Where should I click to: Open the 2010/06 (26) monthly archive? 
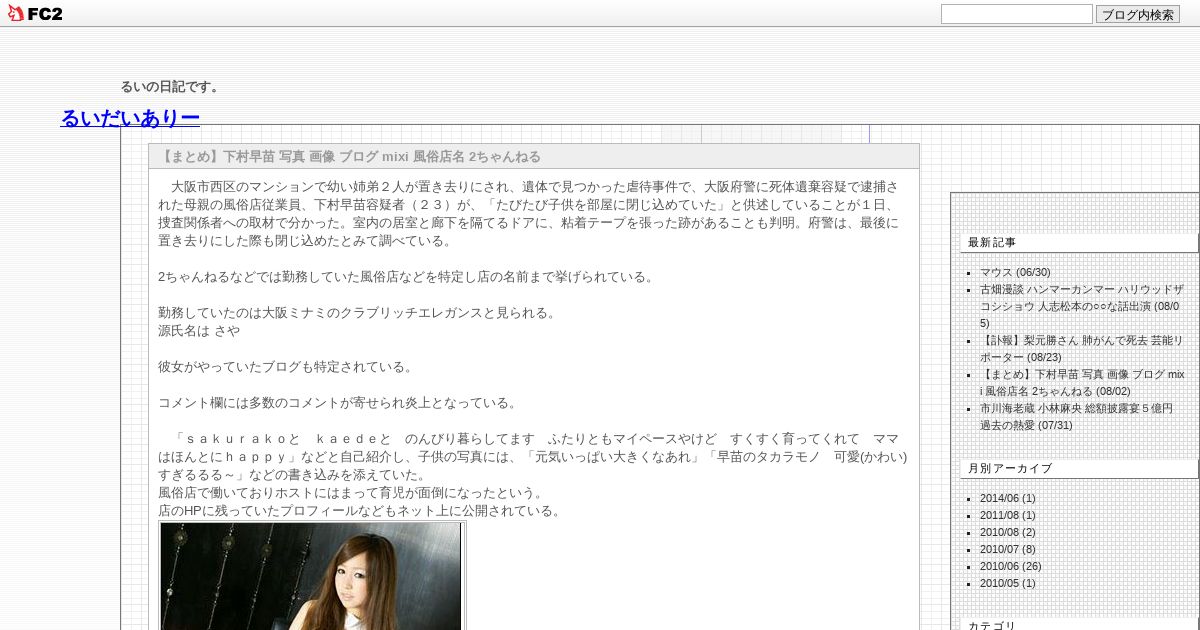coord(1010,566)
